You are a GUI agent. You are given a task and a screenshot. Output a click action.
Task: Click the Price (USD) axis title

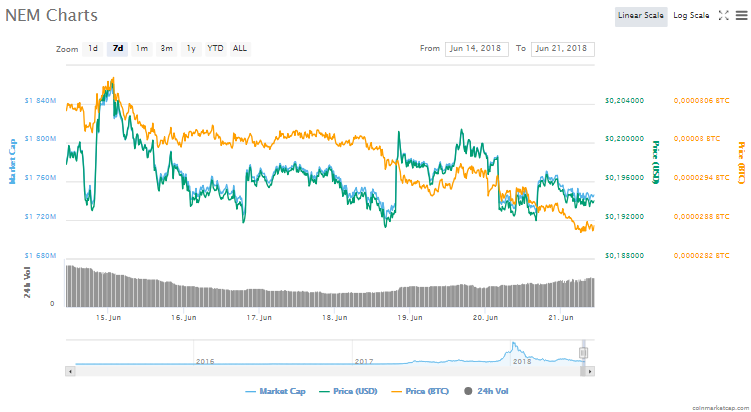[656, 162]
